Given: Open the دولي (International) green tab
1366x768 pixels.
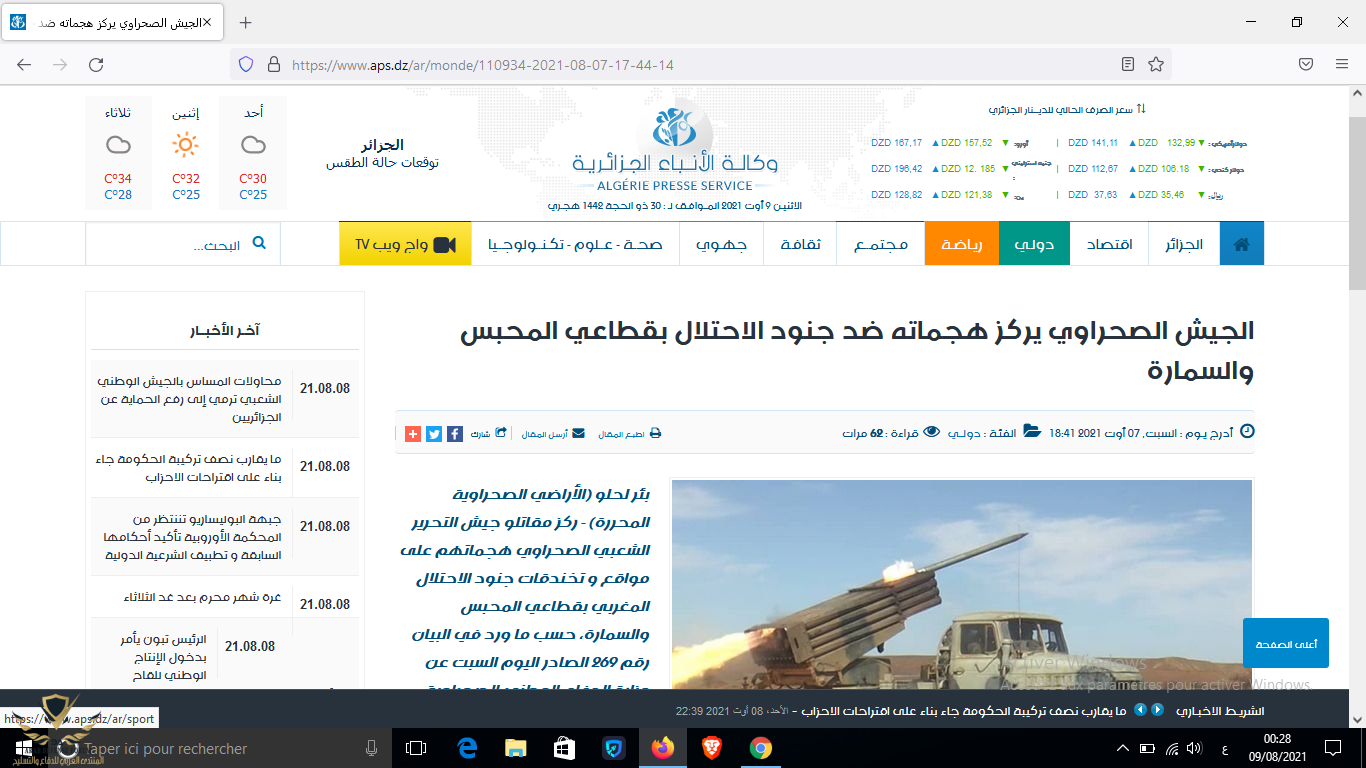Looking at the screenshot, I should [1035, 244].
